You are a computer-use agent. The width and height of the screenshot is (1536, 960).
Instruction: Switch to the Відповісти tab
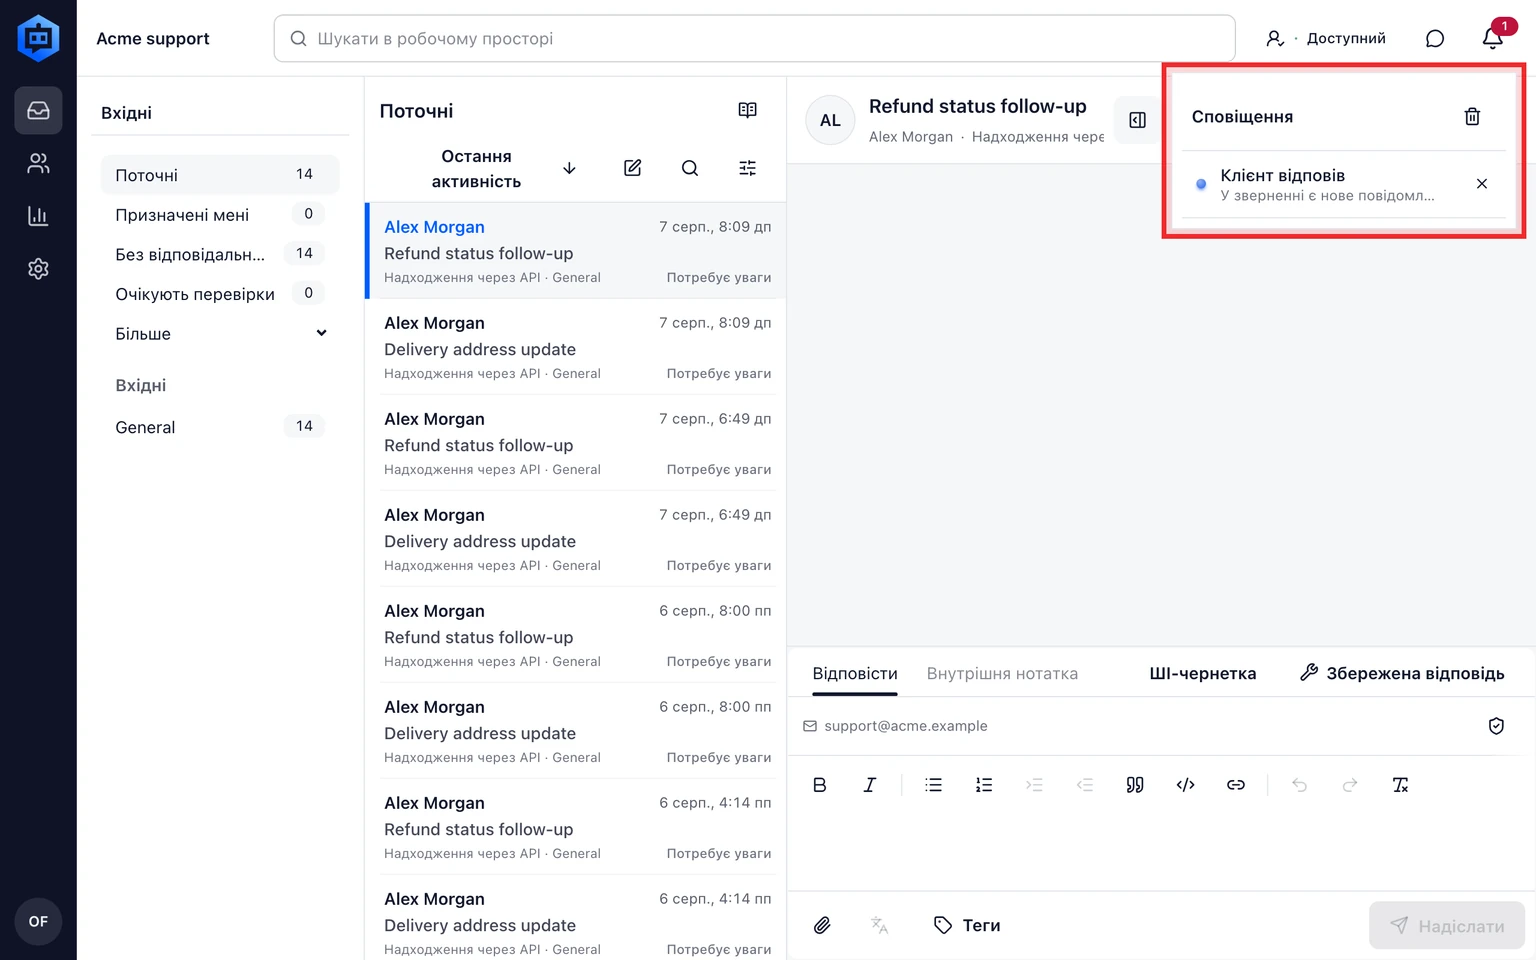point(855,673)
